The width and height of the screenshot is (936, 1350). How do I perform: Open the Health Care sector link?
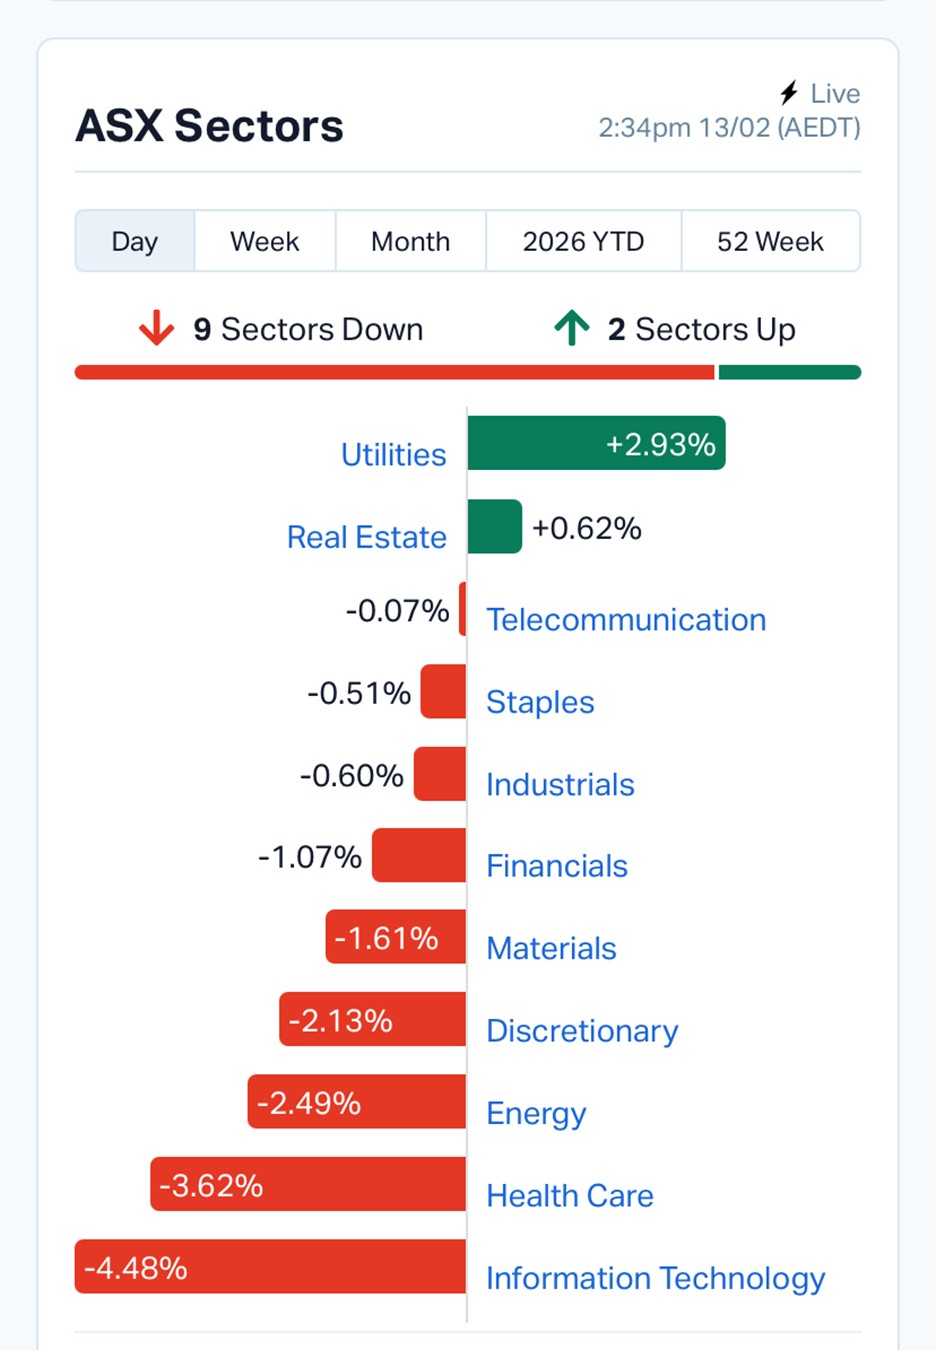[570, 1196]
